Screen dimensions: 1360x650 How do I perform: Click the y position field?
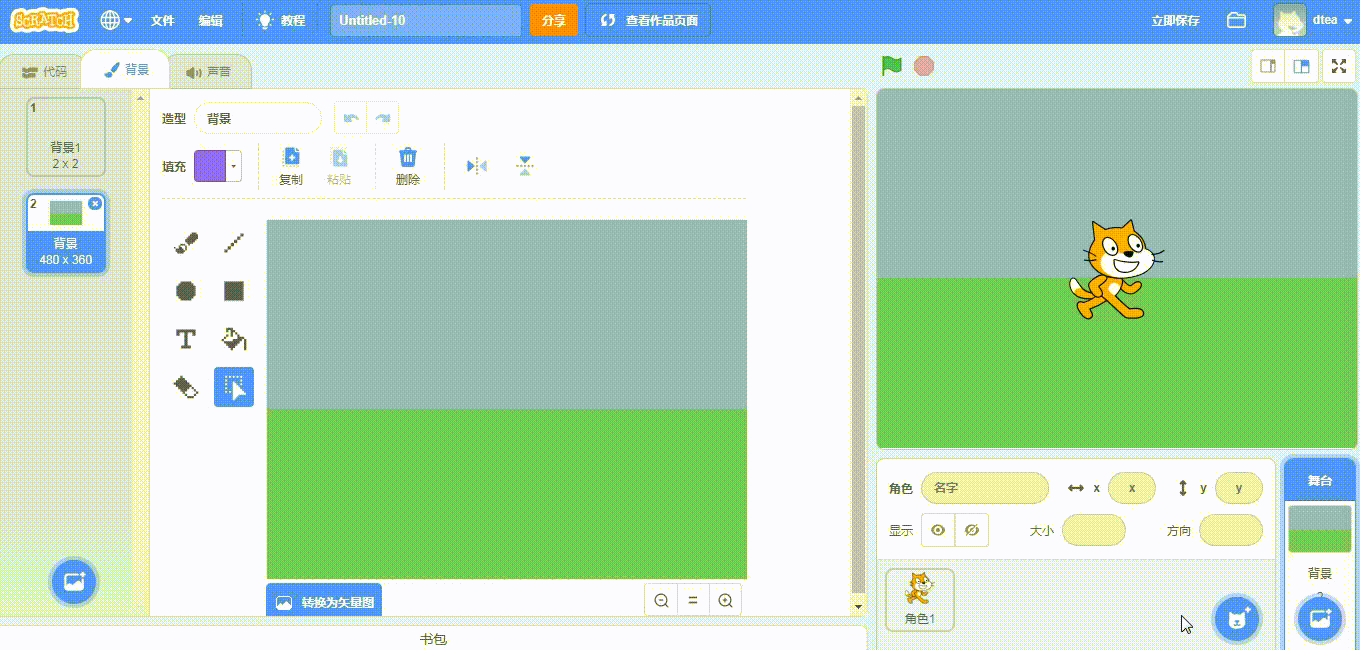(x=1239, y=488)
